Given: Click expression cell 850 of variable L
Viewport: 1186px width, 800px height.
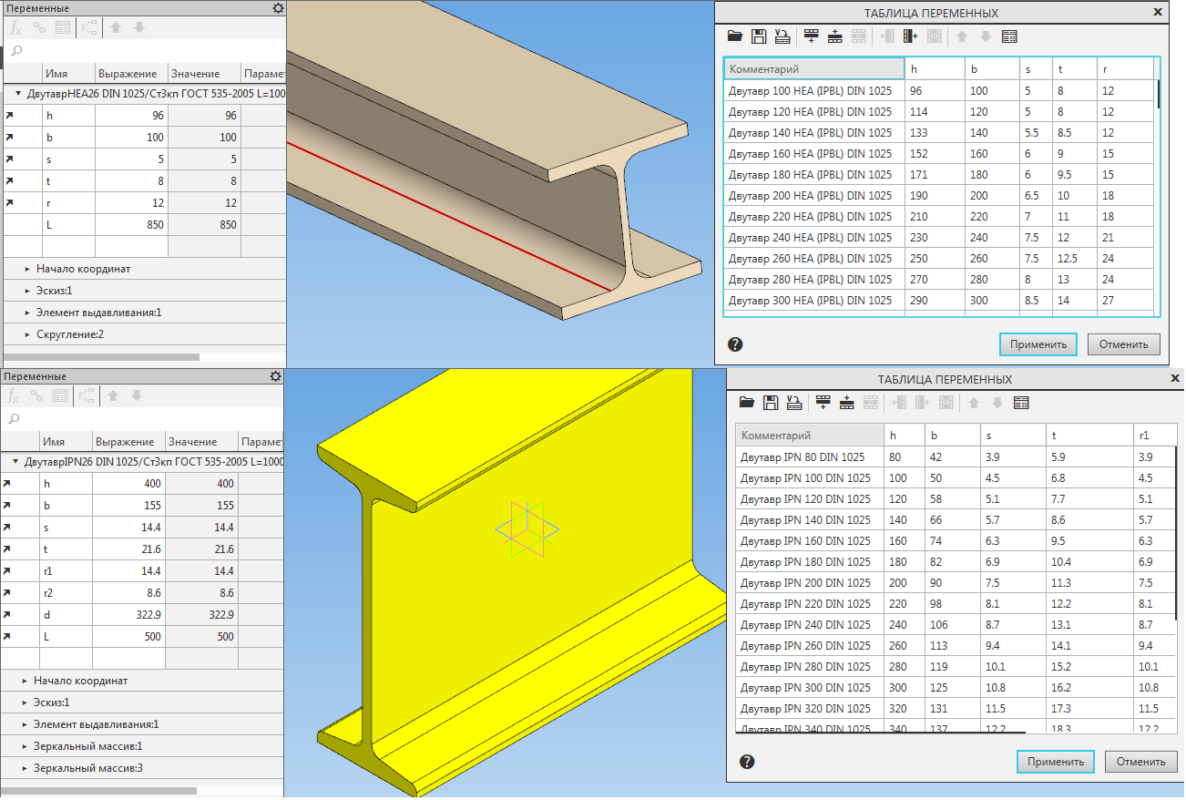Looking at the screenshot, I should (131, 225).
